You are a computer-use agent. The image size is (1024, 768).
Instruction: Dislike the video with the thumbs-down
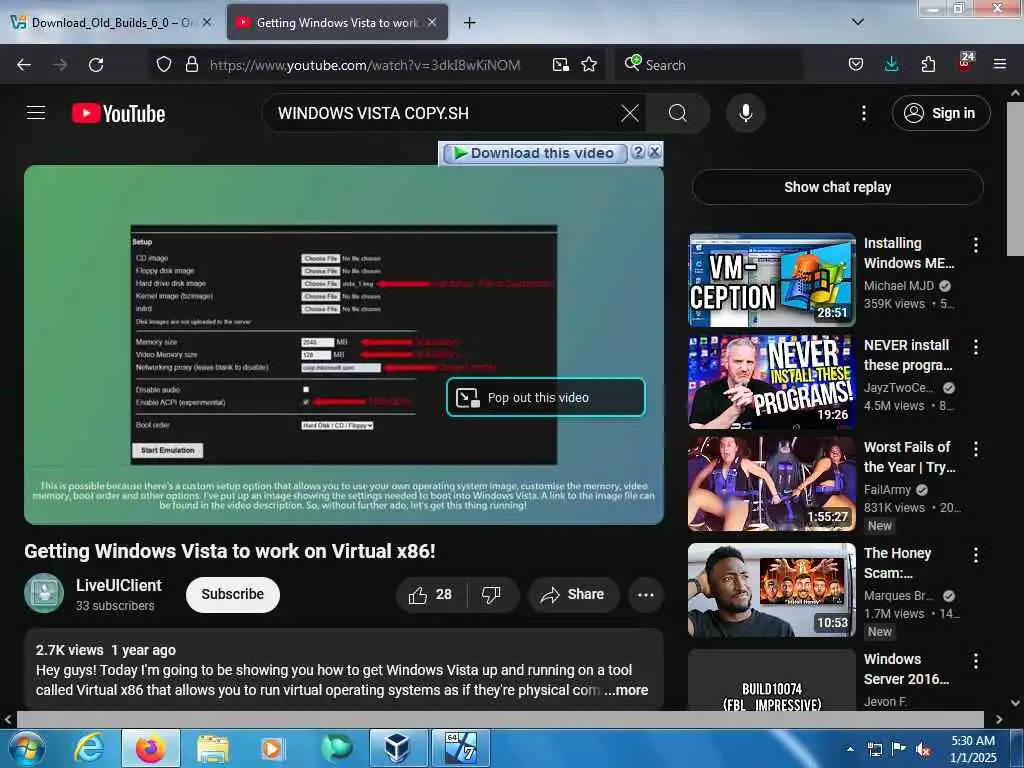(491, 595)
